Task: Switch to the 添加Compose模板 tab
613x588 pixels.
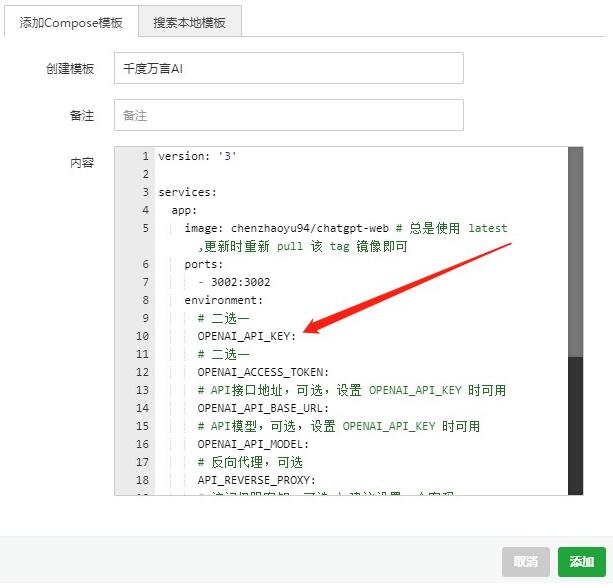Action: pyautogui.click(x=71, y=22)
